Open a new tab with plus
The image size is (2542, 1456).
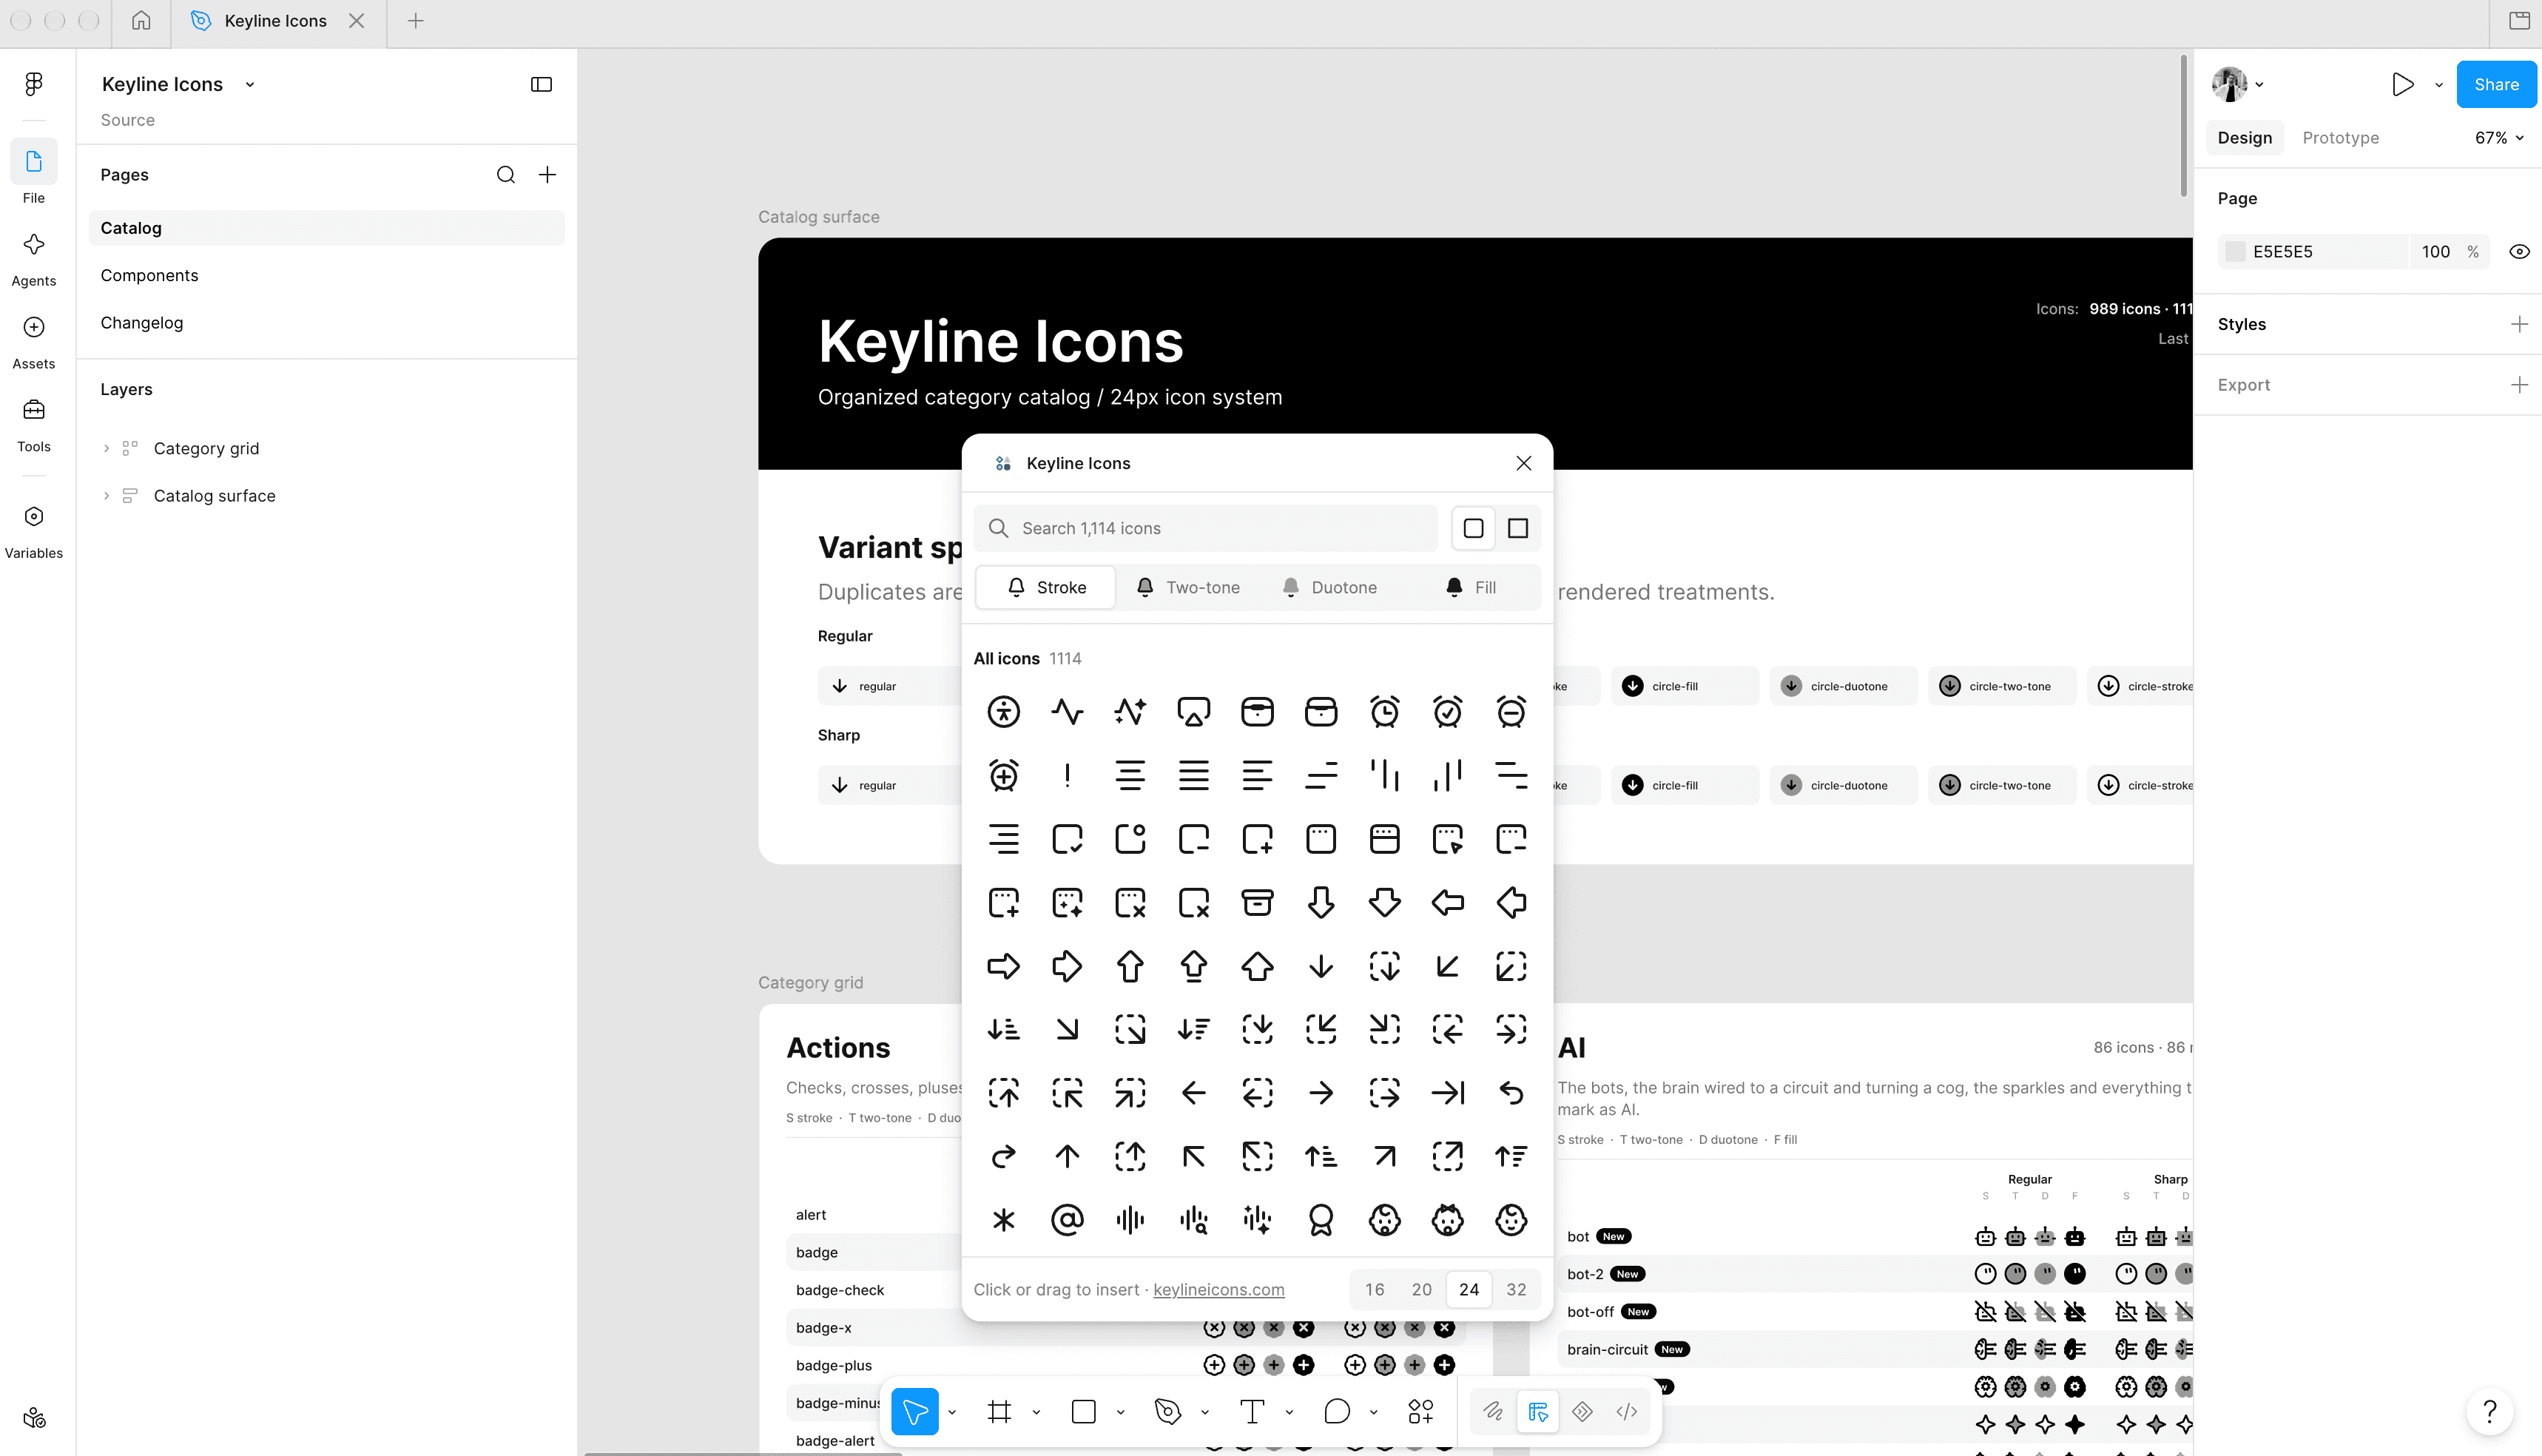point(416,21)
